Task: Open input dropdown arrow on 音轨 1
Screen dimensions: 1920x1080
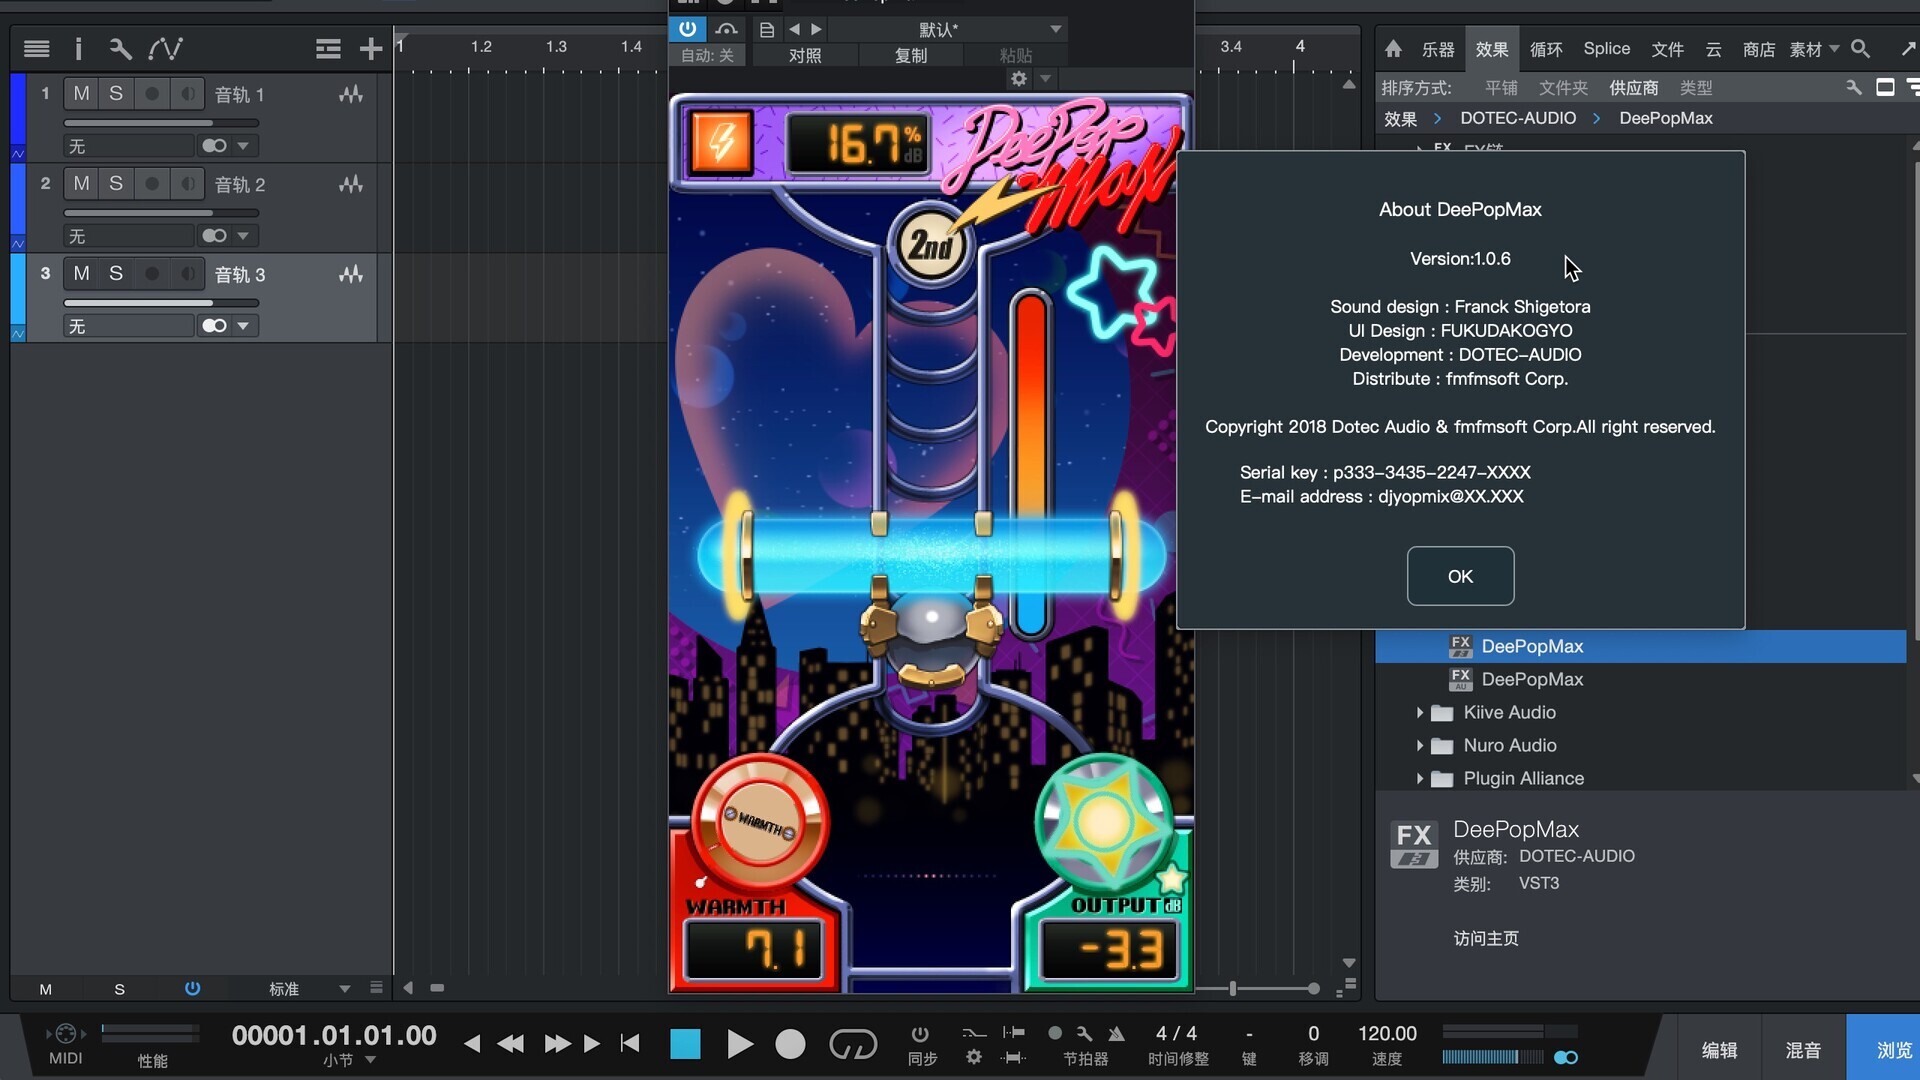Action: click(243, 146)
